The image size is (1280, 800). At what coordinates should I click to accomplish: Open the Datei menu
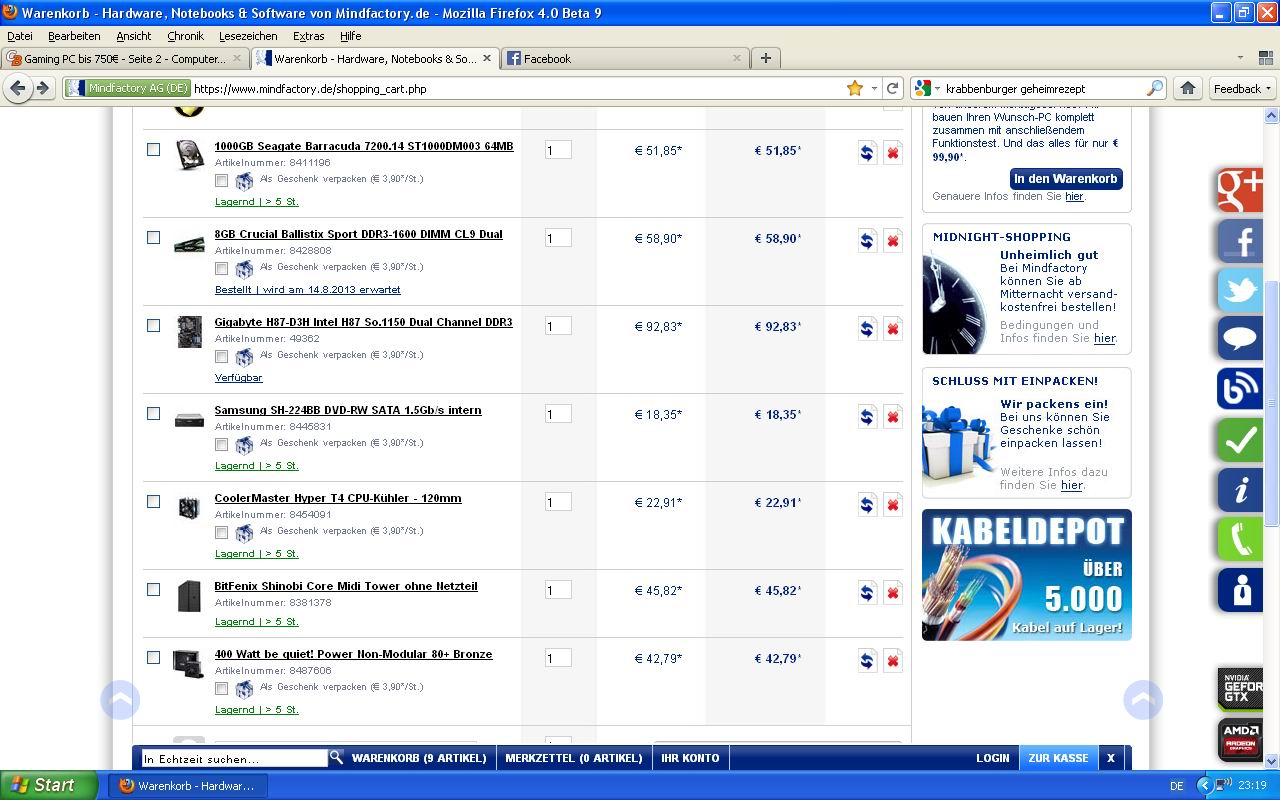[20, 36]
